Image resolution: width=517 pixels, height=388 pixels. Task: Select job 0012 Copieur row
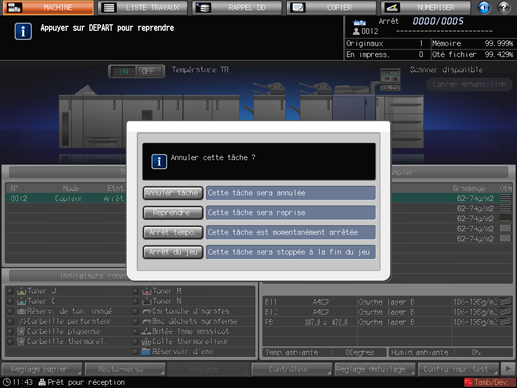point(66,198)
